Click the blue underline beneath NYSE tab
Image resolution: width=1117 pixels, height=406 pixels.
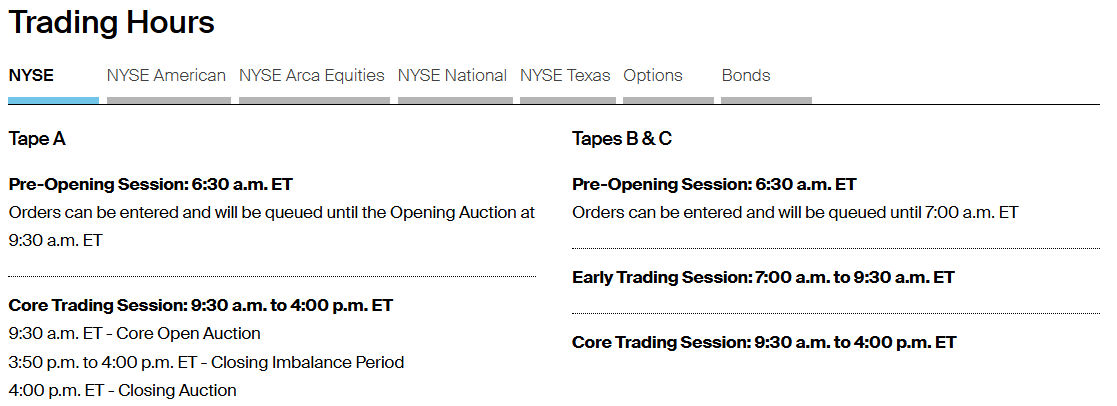[53, 100]
